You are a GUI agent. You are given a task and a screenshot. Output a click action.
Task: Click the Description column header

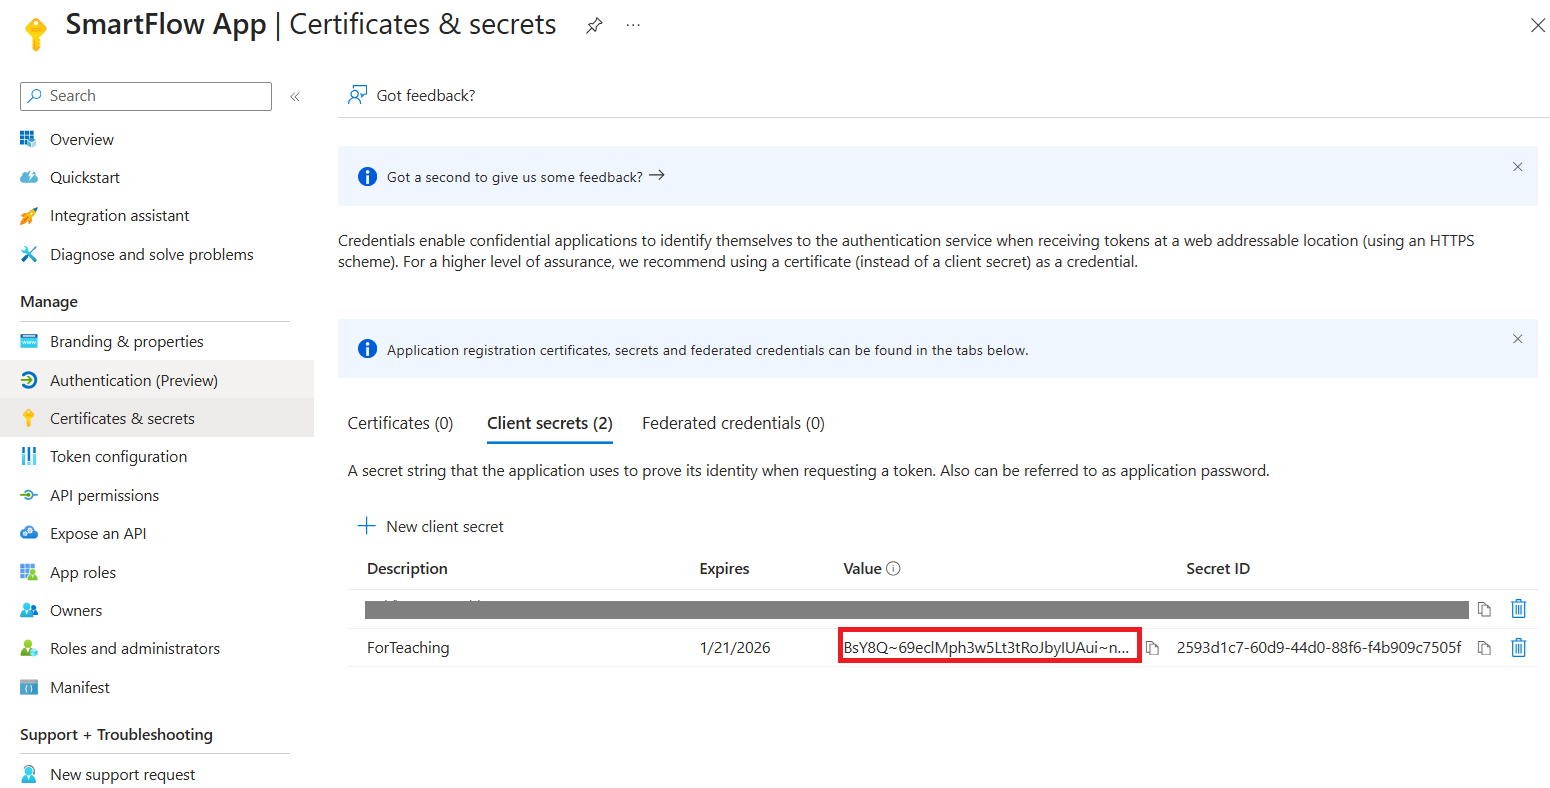[x=407, y=568]
